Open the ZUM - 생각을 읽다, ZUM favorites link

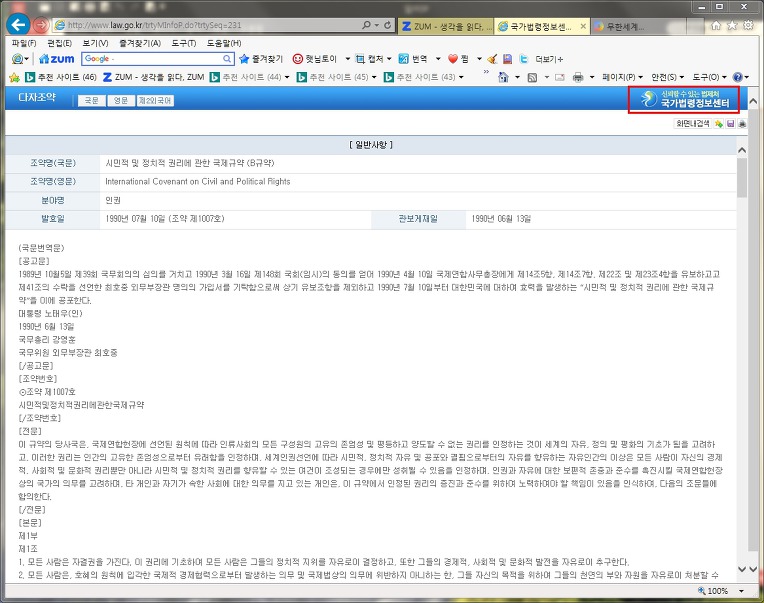tap(154, 77)
